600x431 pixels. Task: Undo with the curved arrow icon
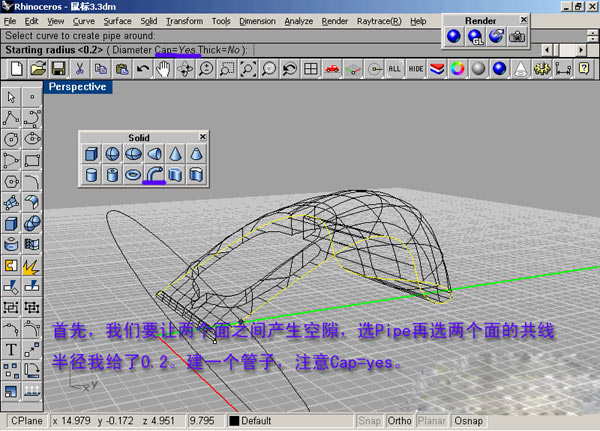pyautogui.click(x=143, y=69)
